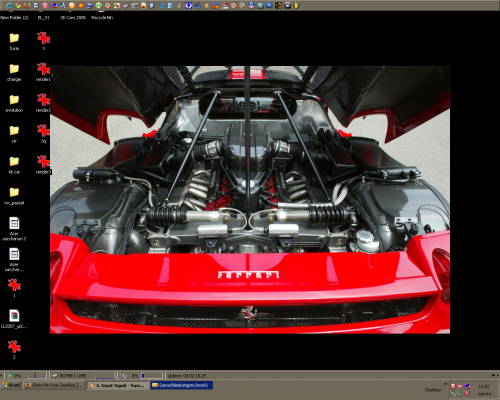The width and height of the screenshot is (500, 400).
Task: Open the Start menu
Action: (11, 385)
